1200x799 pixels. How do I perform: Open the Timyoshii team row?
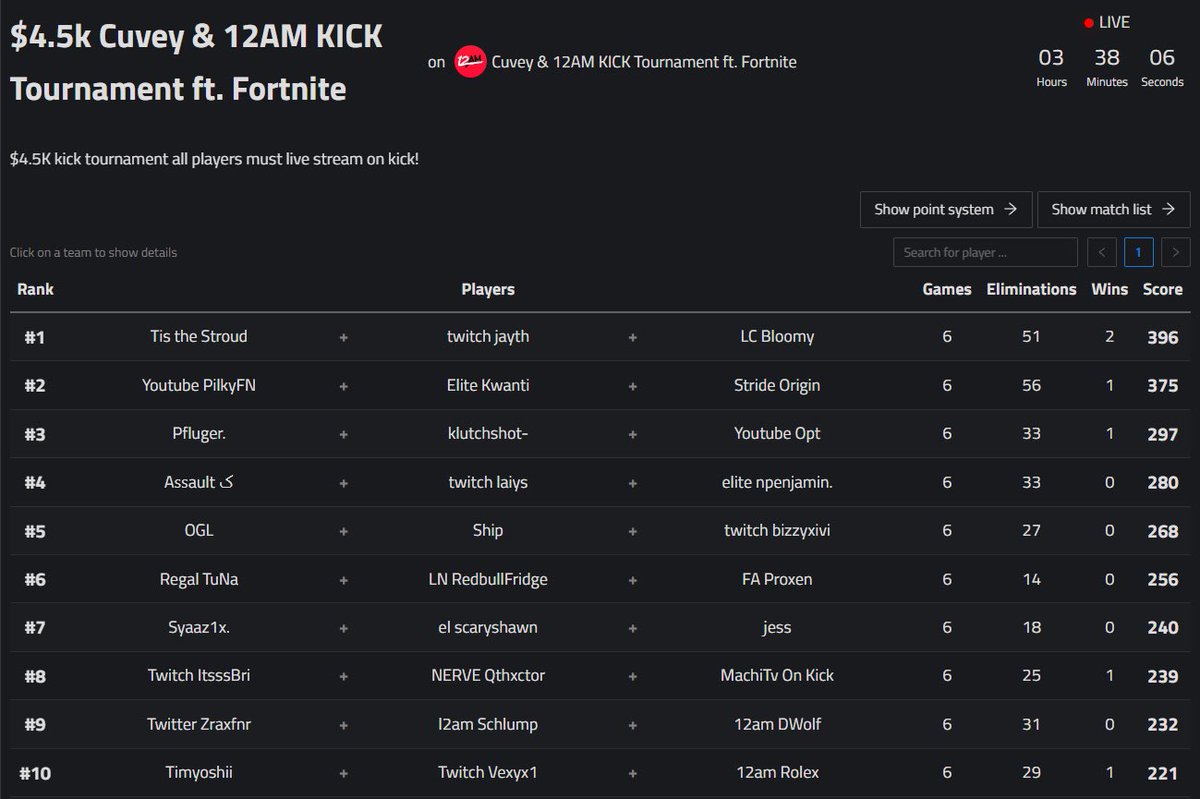(x=600, y=772)
